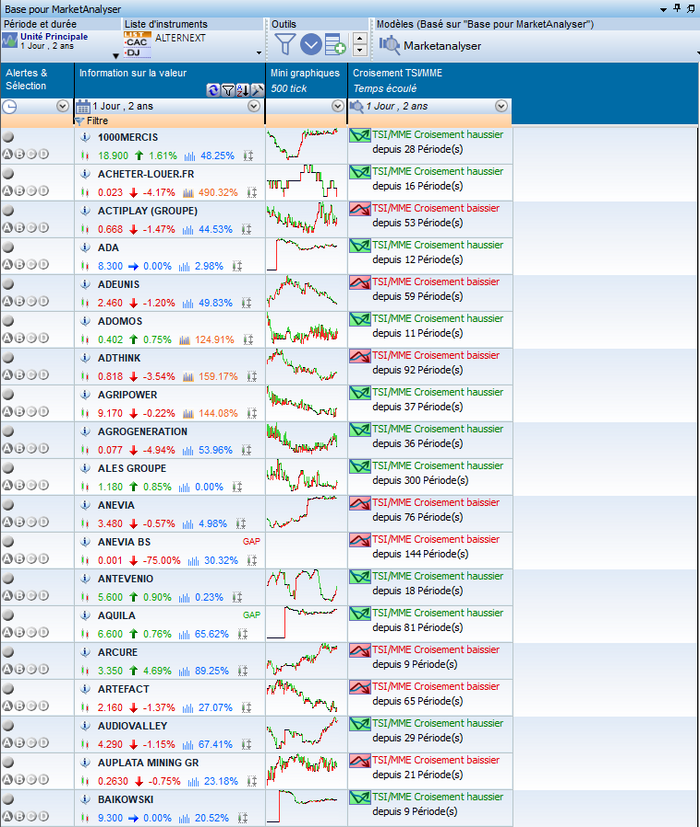Open Période et durée dropdown arrow
The image size is (700, 827).
tap(116, 56)
